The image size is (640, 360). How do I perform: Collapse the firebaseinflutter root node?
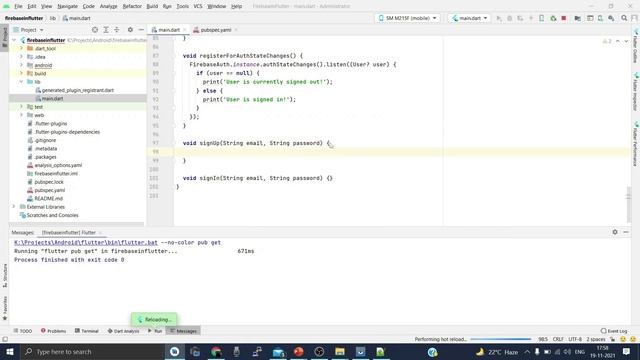14,40
